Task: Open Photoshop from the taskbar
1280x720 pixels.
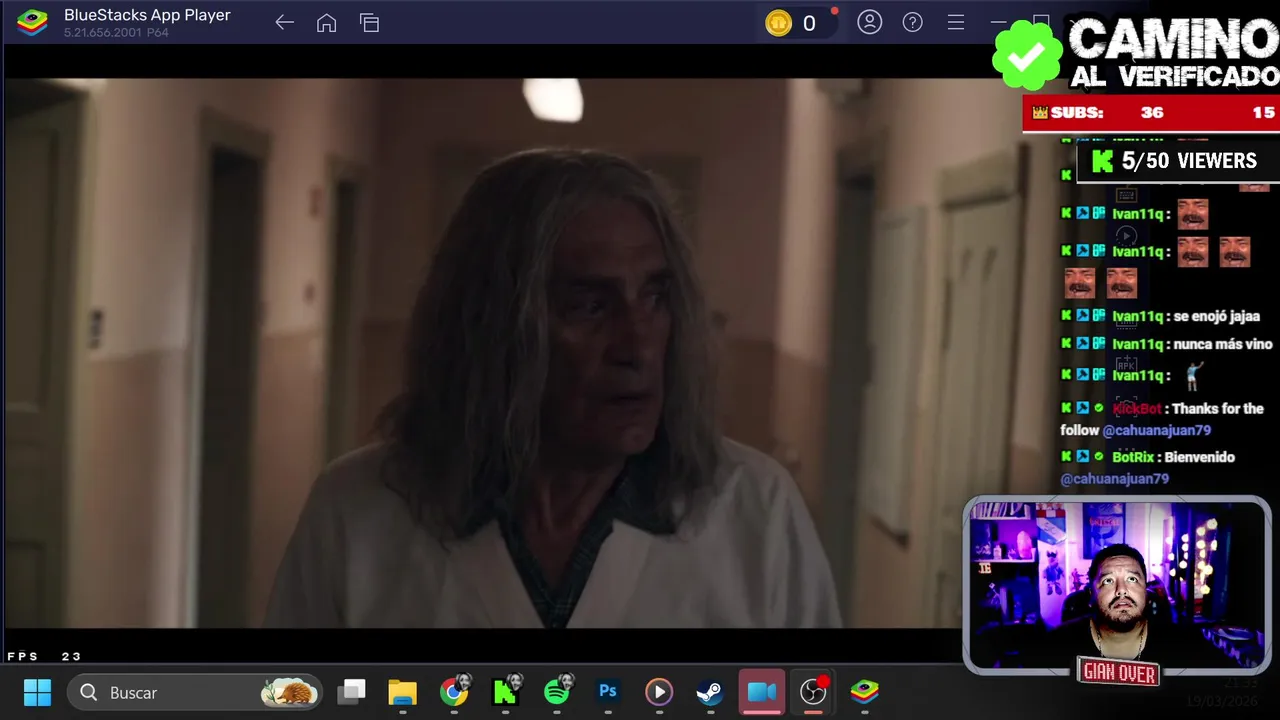Action: pyautogui.click(x=608, y=692)
